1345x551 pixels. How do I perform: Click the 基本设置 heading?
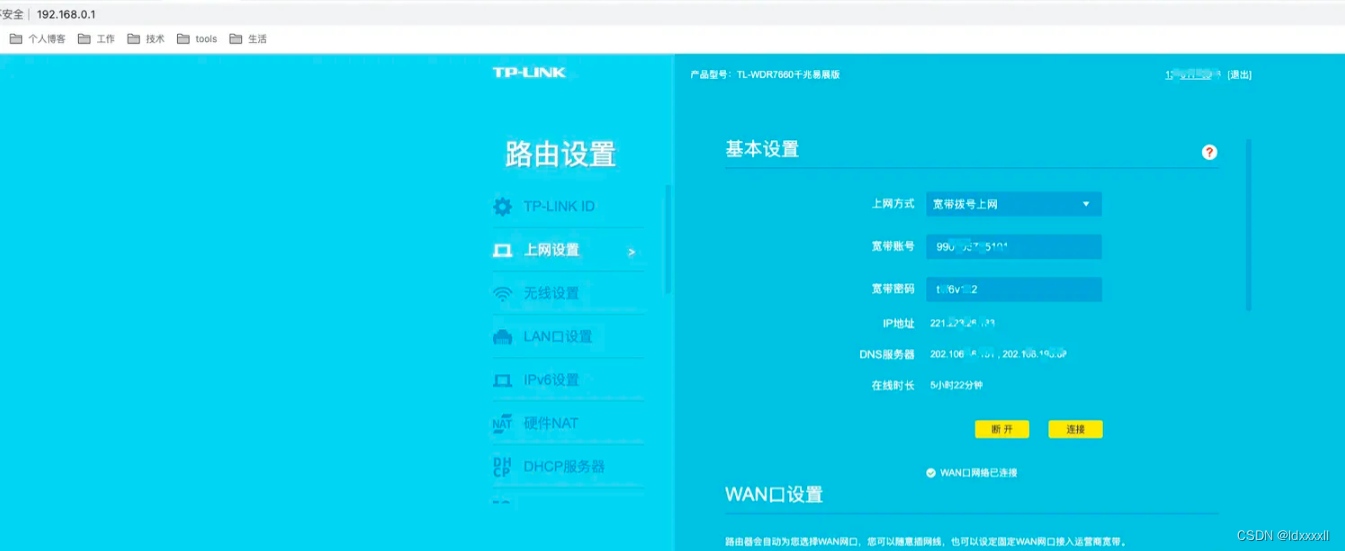click(x=762, y=150)
